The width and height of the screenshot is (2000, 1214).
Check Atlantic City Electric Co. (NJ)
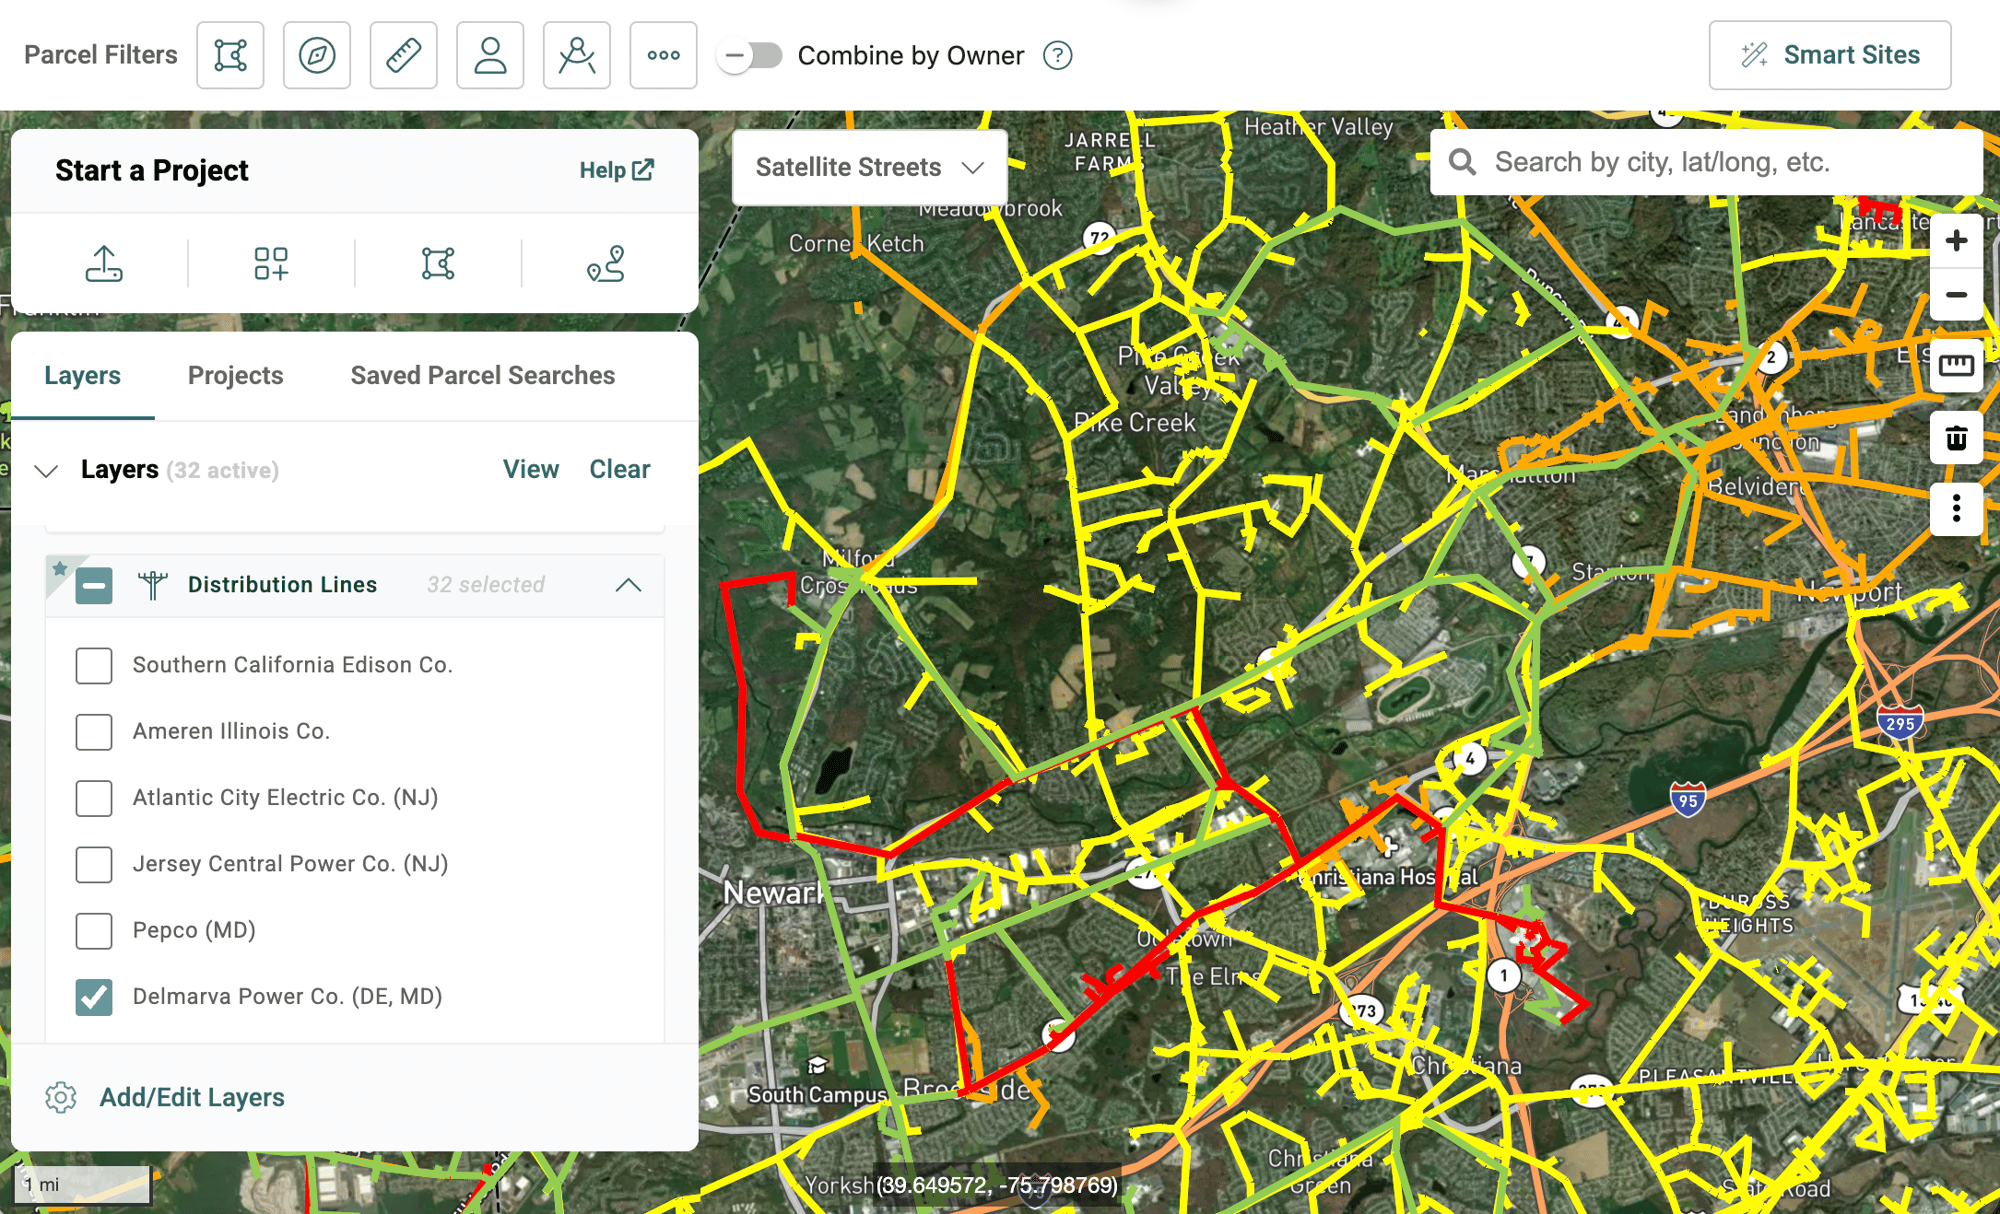click(94, 798)
